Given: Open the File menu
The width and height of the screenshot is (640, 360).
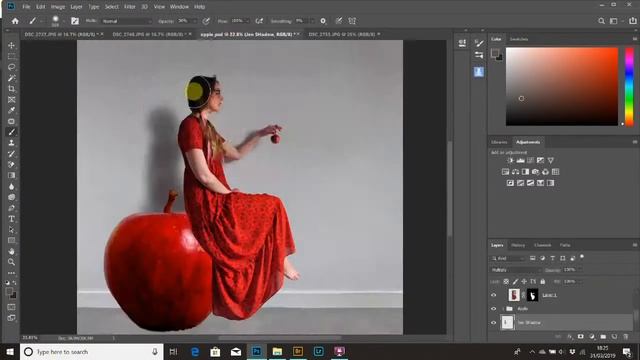Looking at the screenshot, I should [26, 7].
